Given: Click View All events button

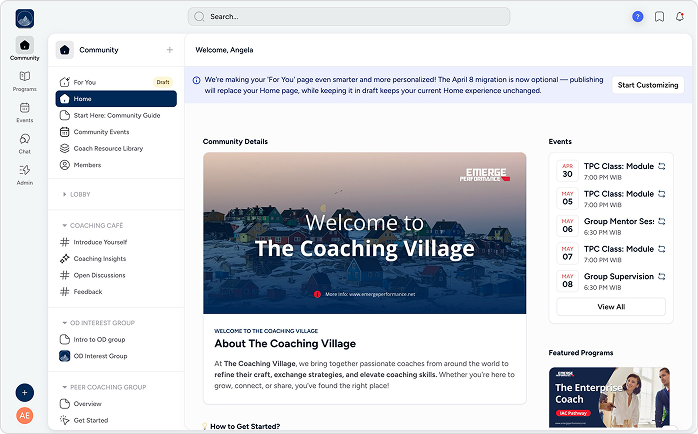Looking at the screenshot, I should pyautogui.click(x=611, y=307).
